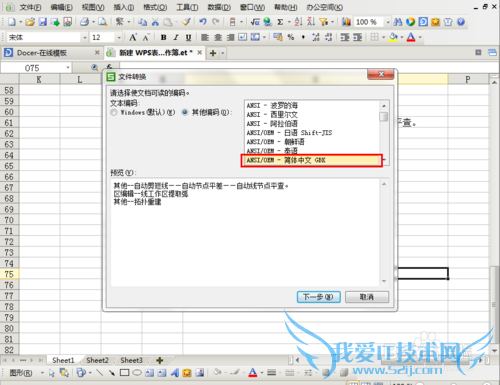
Task: Click the AutoSum sigma icon
Action: [x=280, y=22]
